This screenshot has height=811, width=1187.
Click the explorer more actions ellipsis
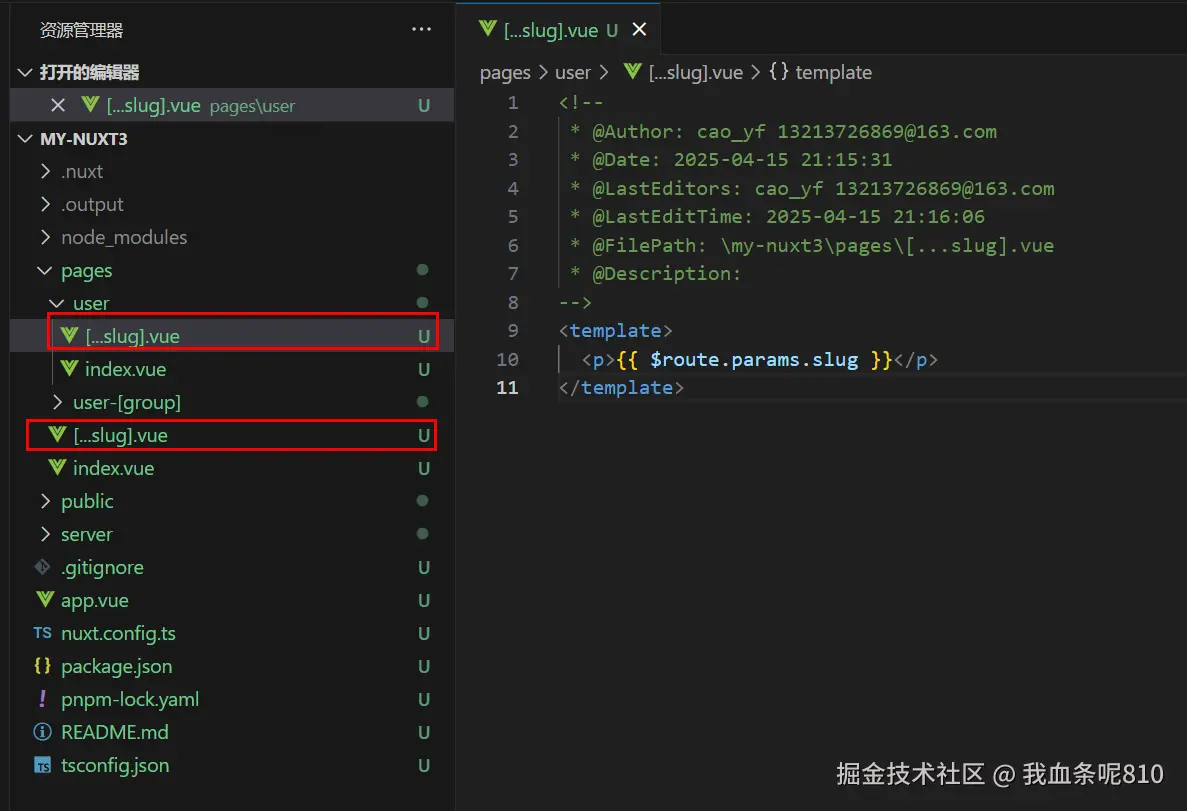click(x=421, y=30)
